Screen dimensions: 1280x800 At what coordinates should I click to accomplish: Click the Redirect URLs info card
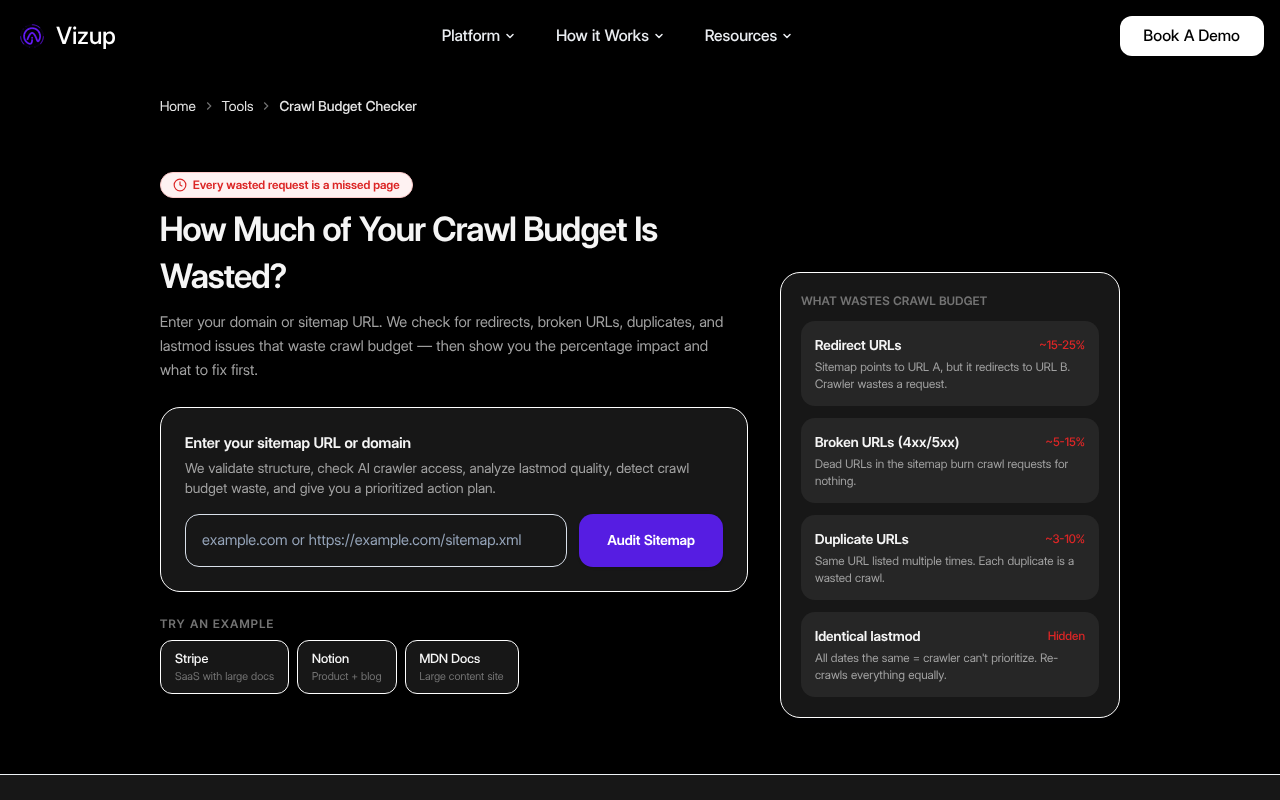[x=949, y=363]
